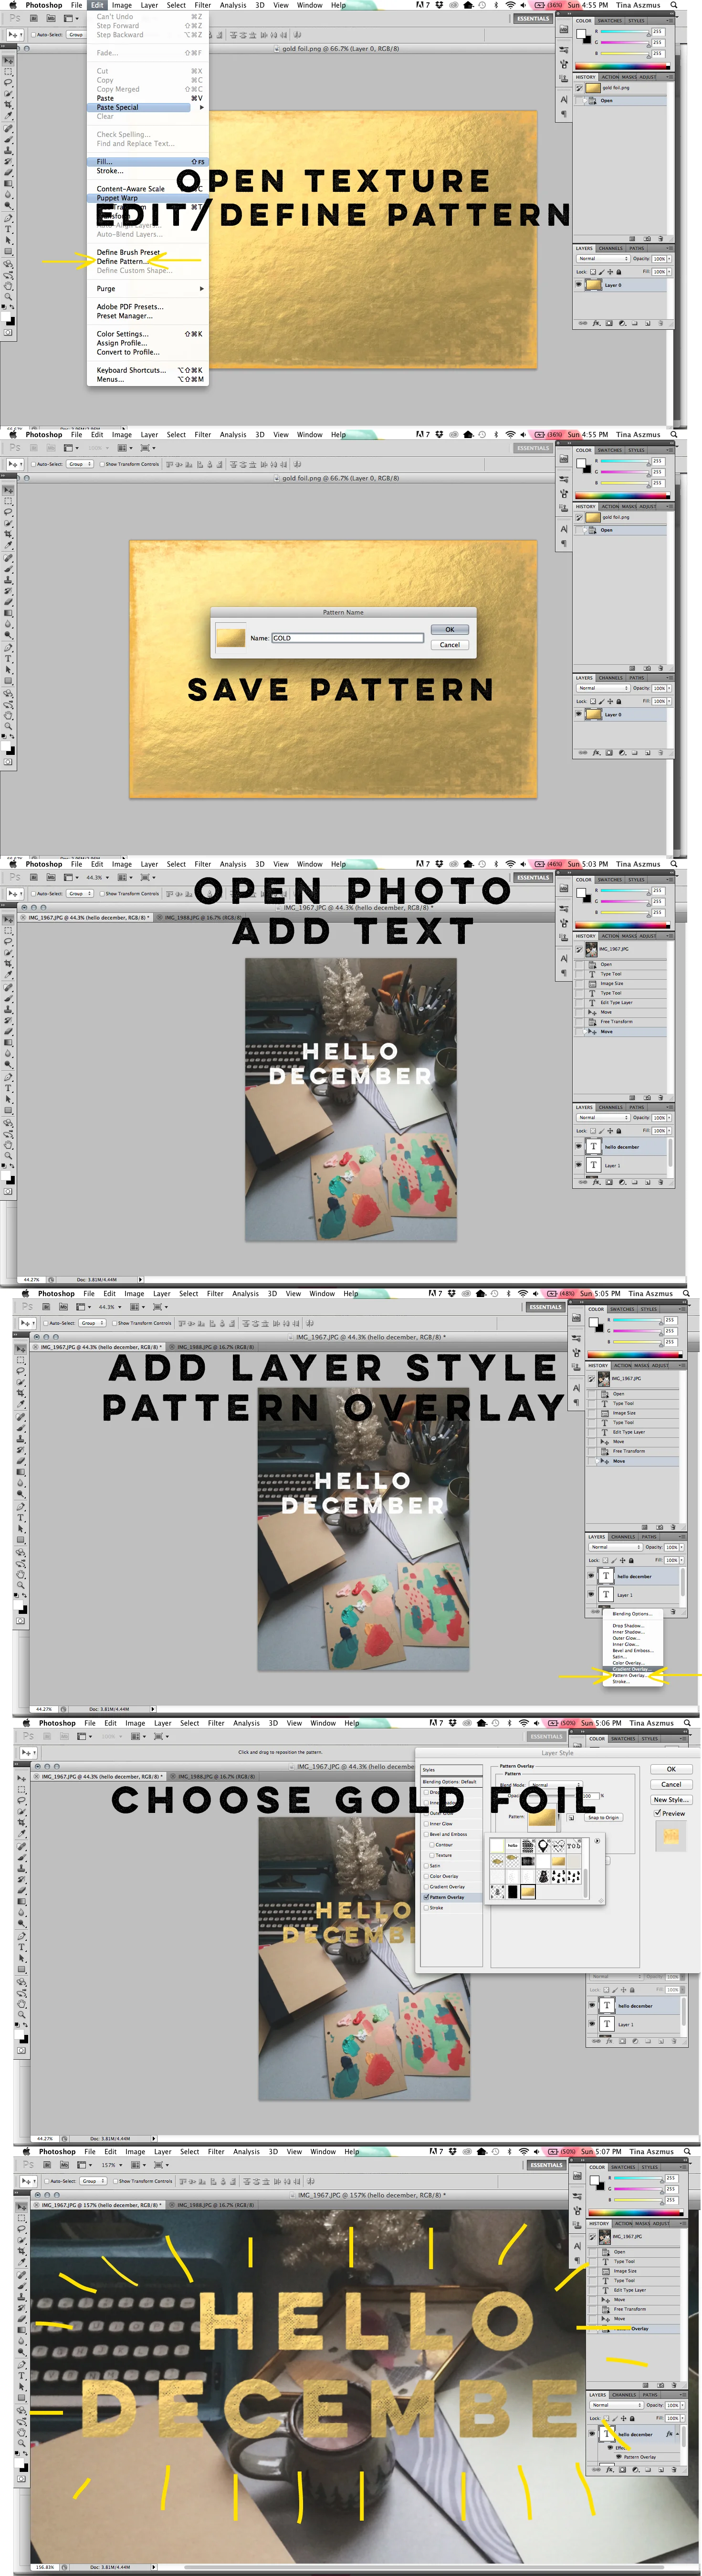
Task: Toggle Show Transform Controls in the Pattern Name dialog screenshot
Action: 101,464
